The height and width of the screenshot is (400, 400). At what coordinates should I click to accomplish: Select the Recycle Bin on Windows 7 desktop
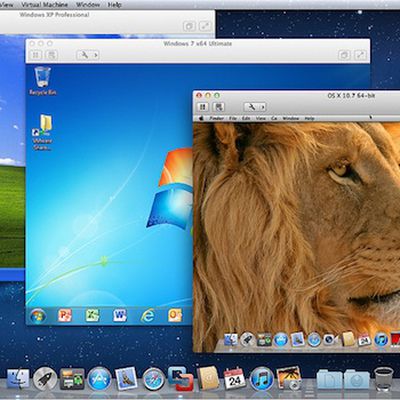pyautogui.click(x=43, y=81)
